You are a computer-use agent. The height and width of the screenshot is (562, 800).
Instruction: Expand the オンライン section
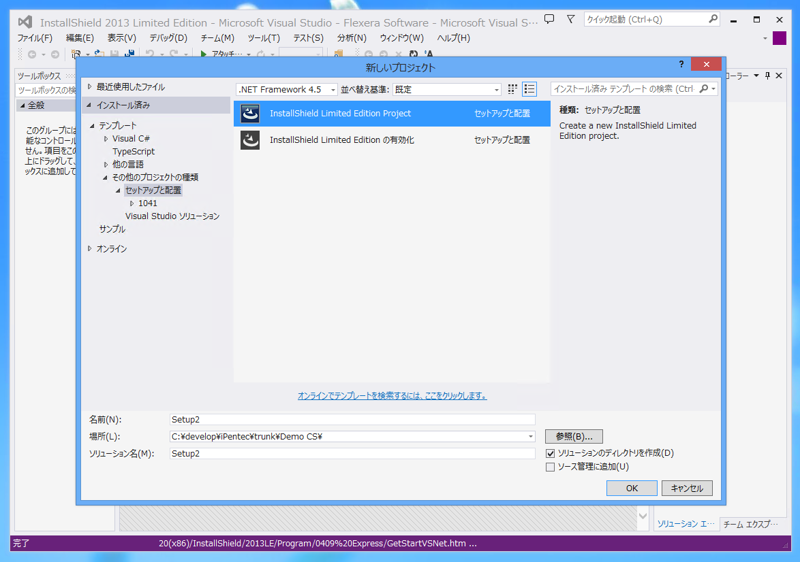90,248
